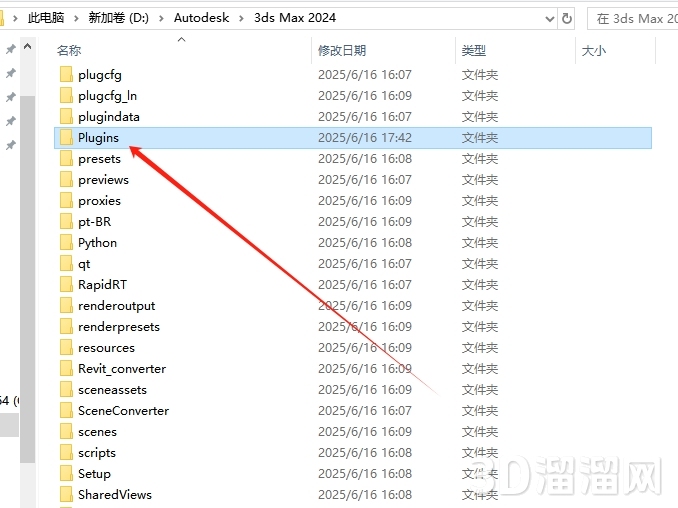
Task: Refresh the current folder view
Action: pyautogui.click(x=566, y=19)
